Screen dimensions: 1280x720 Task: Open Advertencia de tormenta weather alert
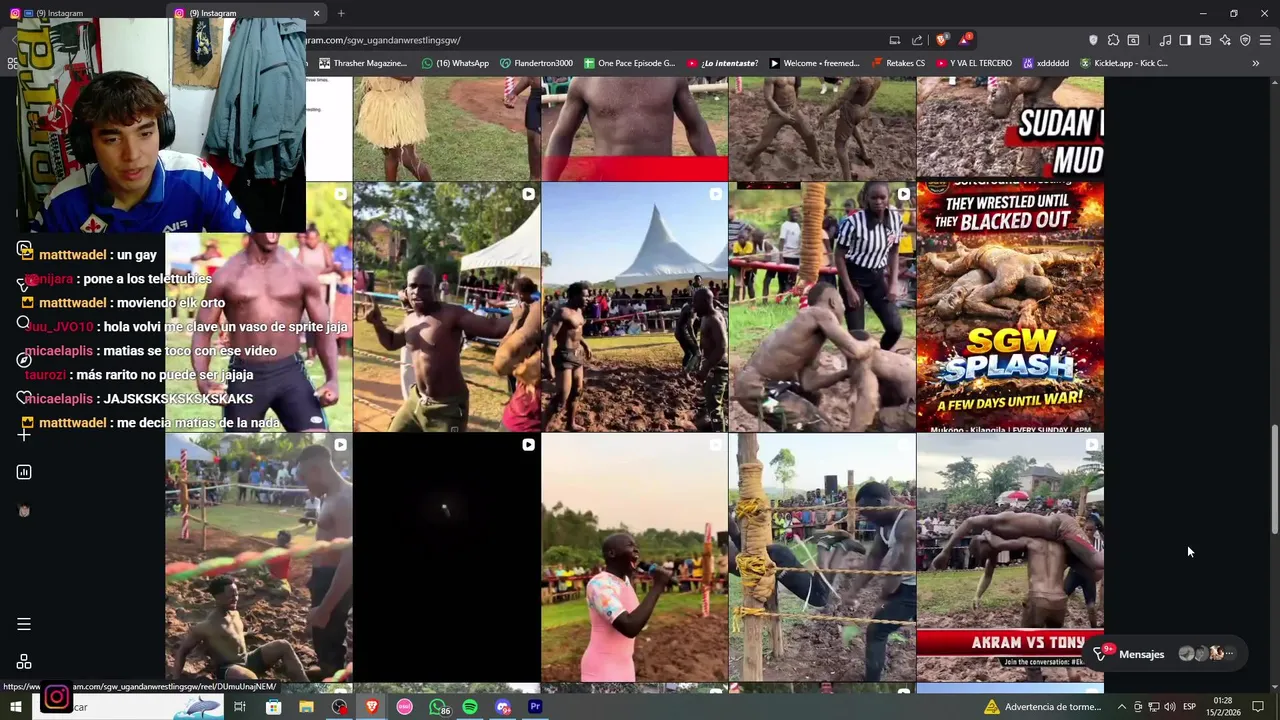tap(1042, 707)
